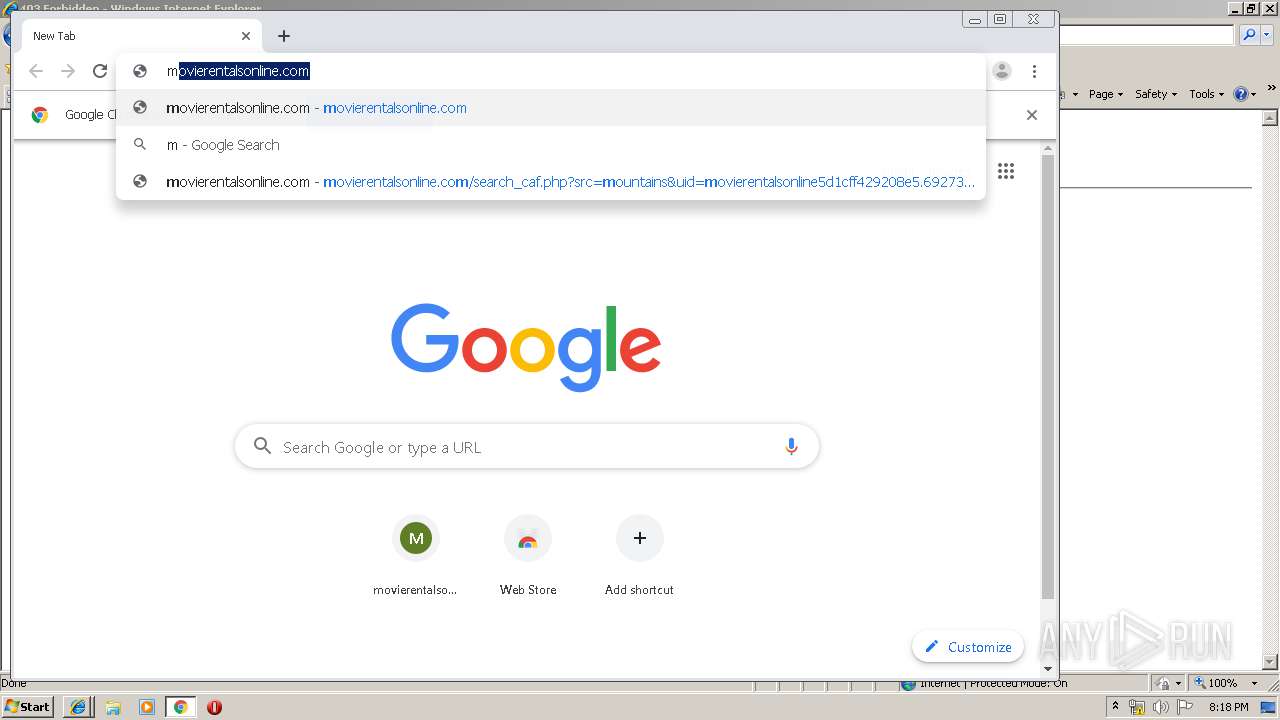Open the Customize button
The width and height of the screenshot is (1280, 720).
968,647
